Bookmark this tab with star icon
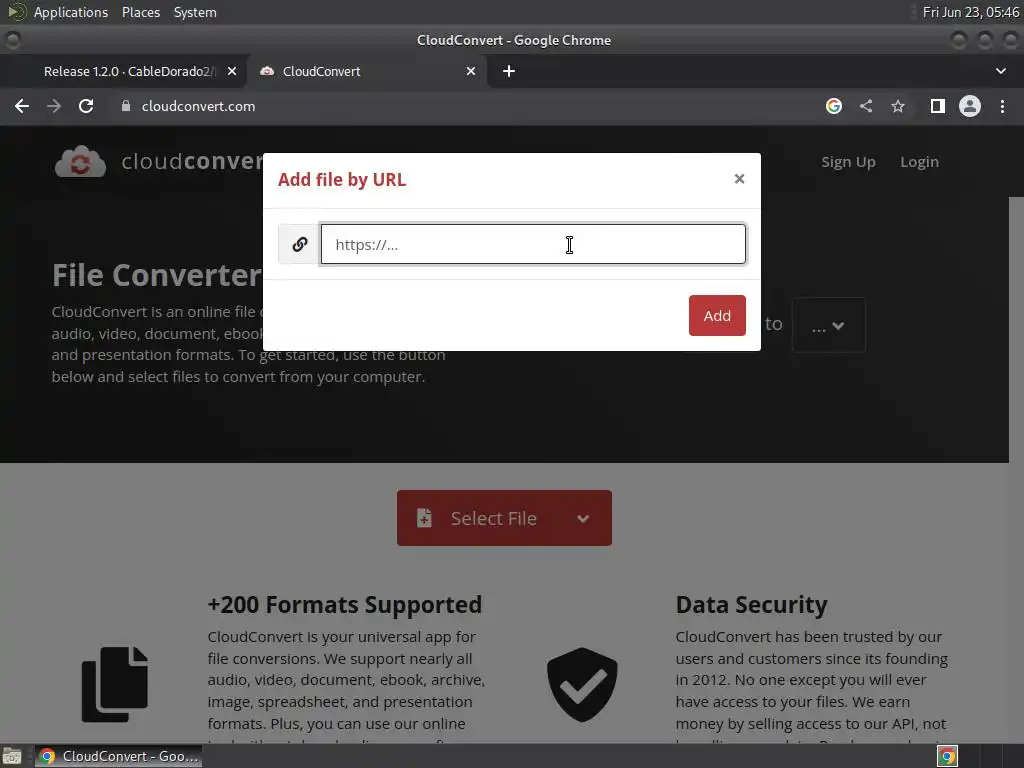Image resolution: width=1024 pixels, height=768 pixels. click(x=898, y=106)
